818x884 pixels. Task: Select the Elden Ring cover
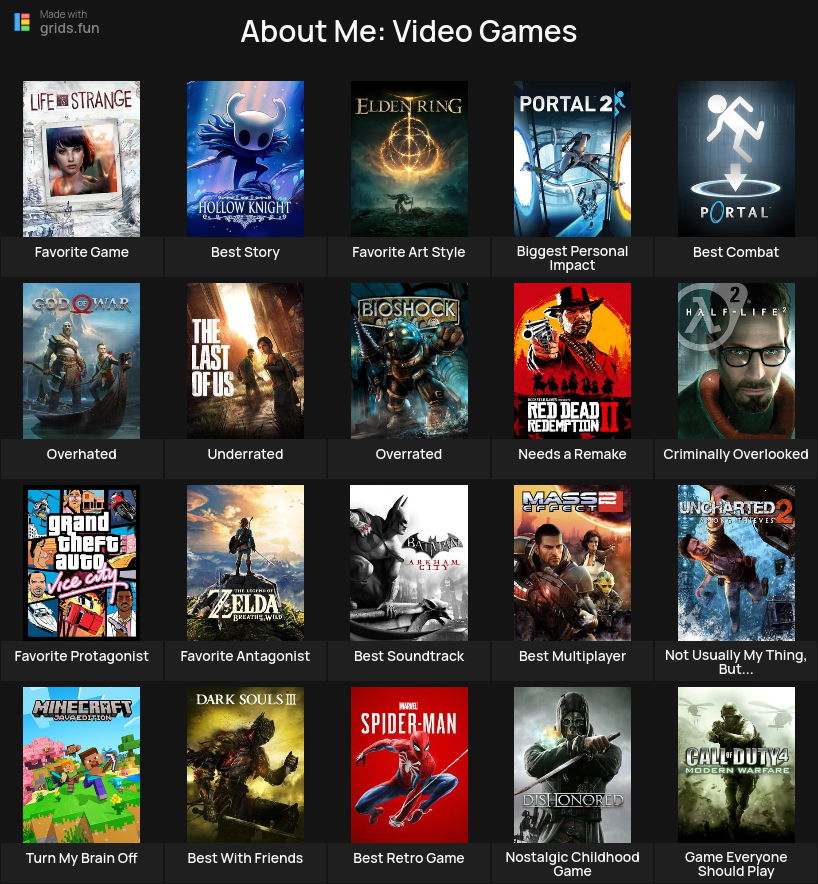coord(409,159)
